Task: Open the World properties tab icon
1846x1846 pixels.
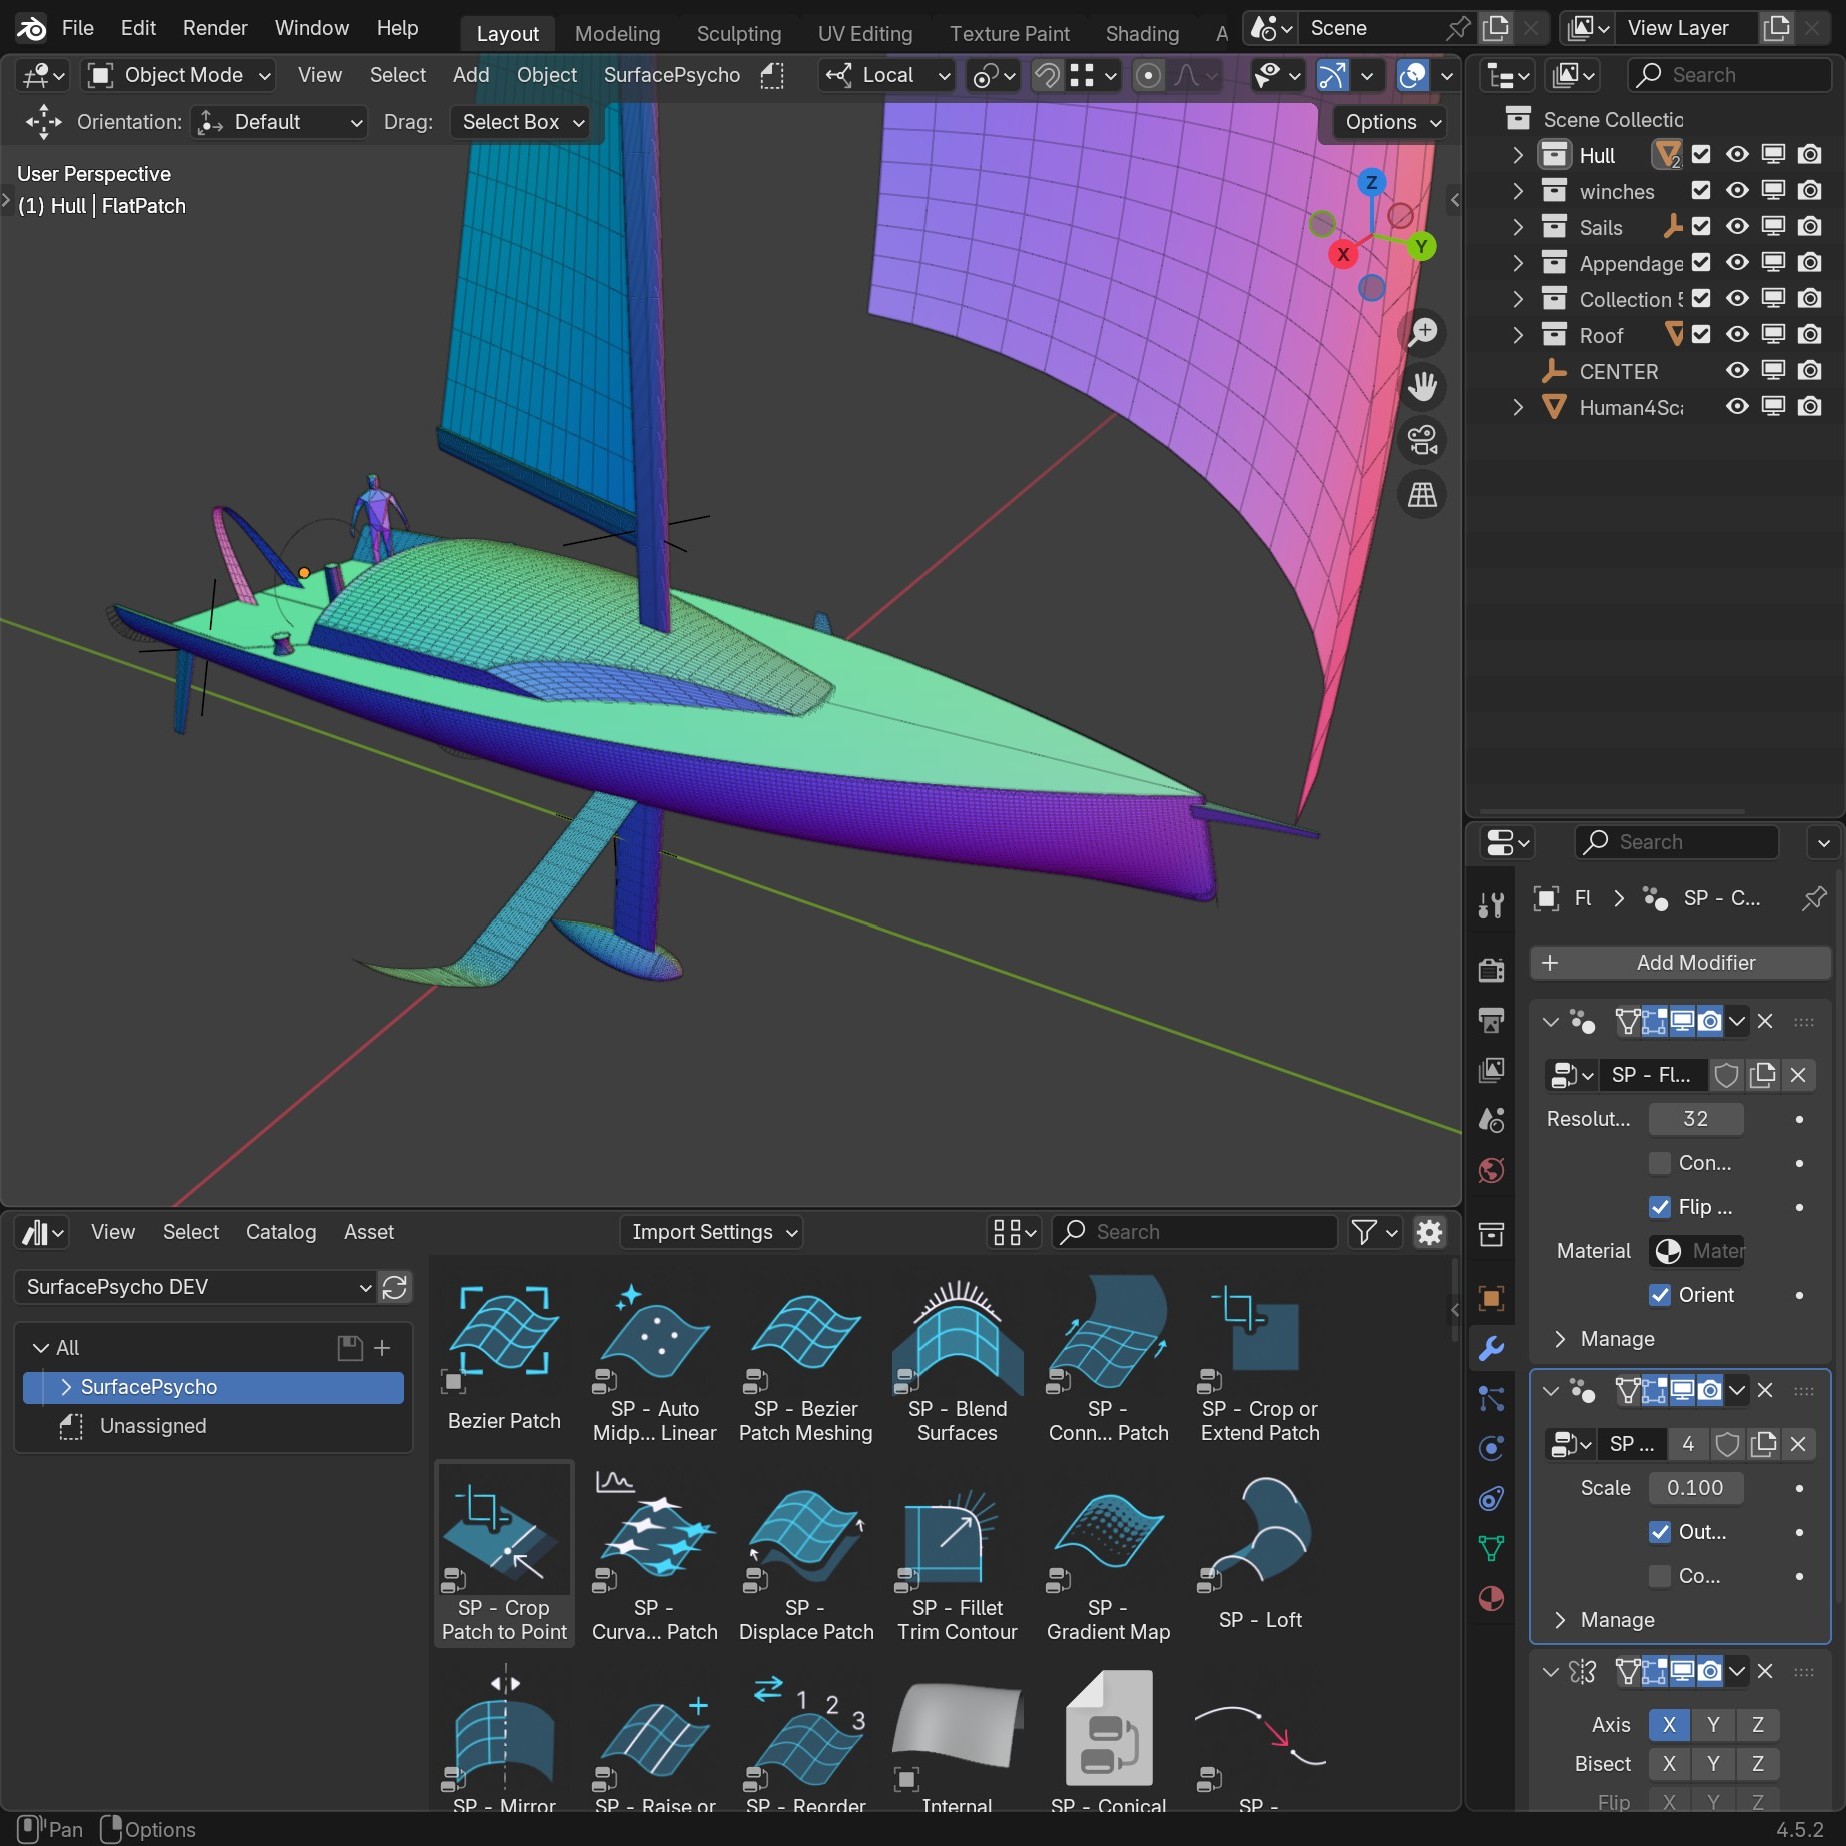Action: (x=1491, y=1170)
